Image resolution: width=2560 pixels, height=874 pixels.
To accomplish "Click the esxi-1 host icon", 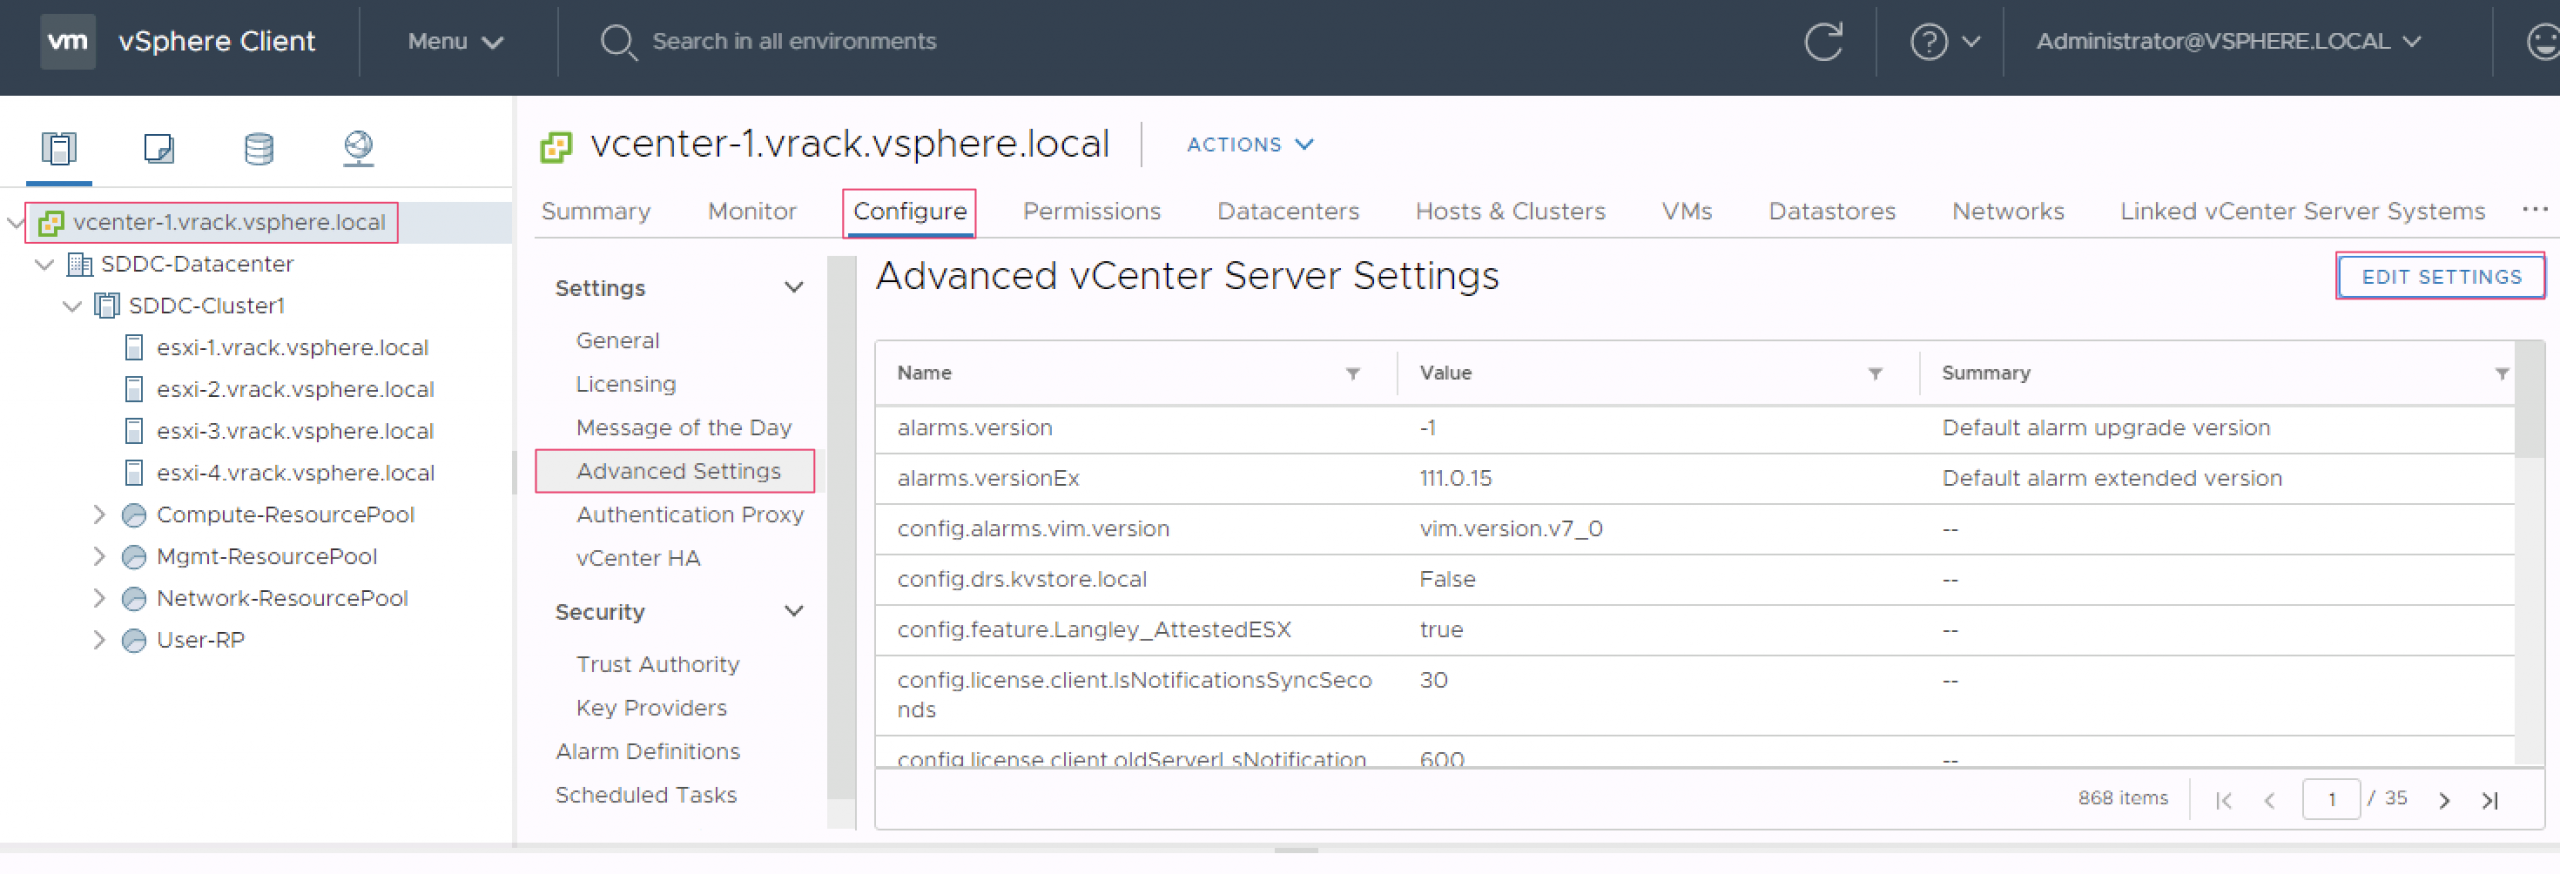I will (x=134, y=347).
